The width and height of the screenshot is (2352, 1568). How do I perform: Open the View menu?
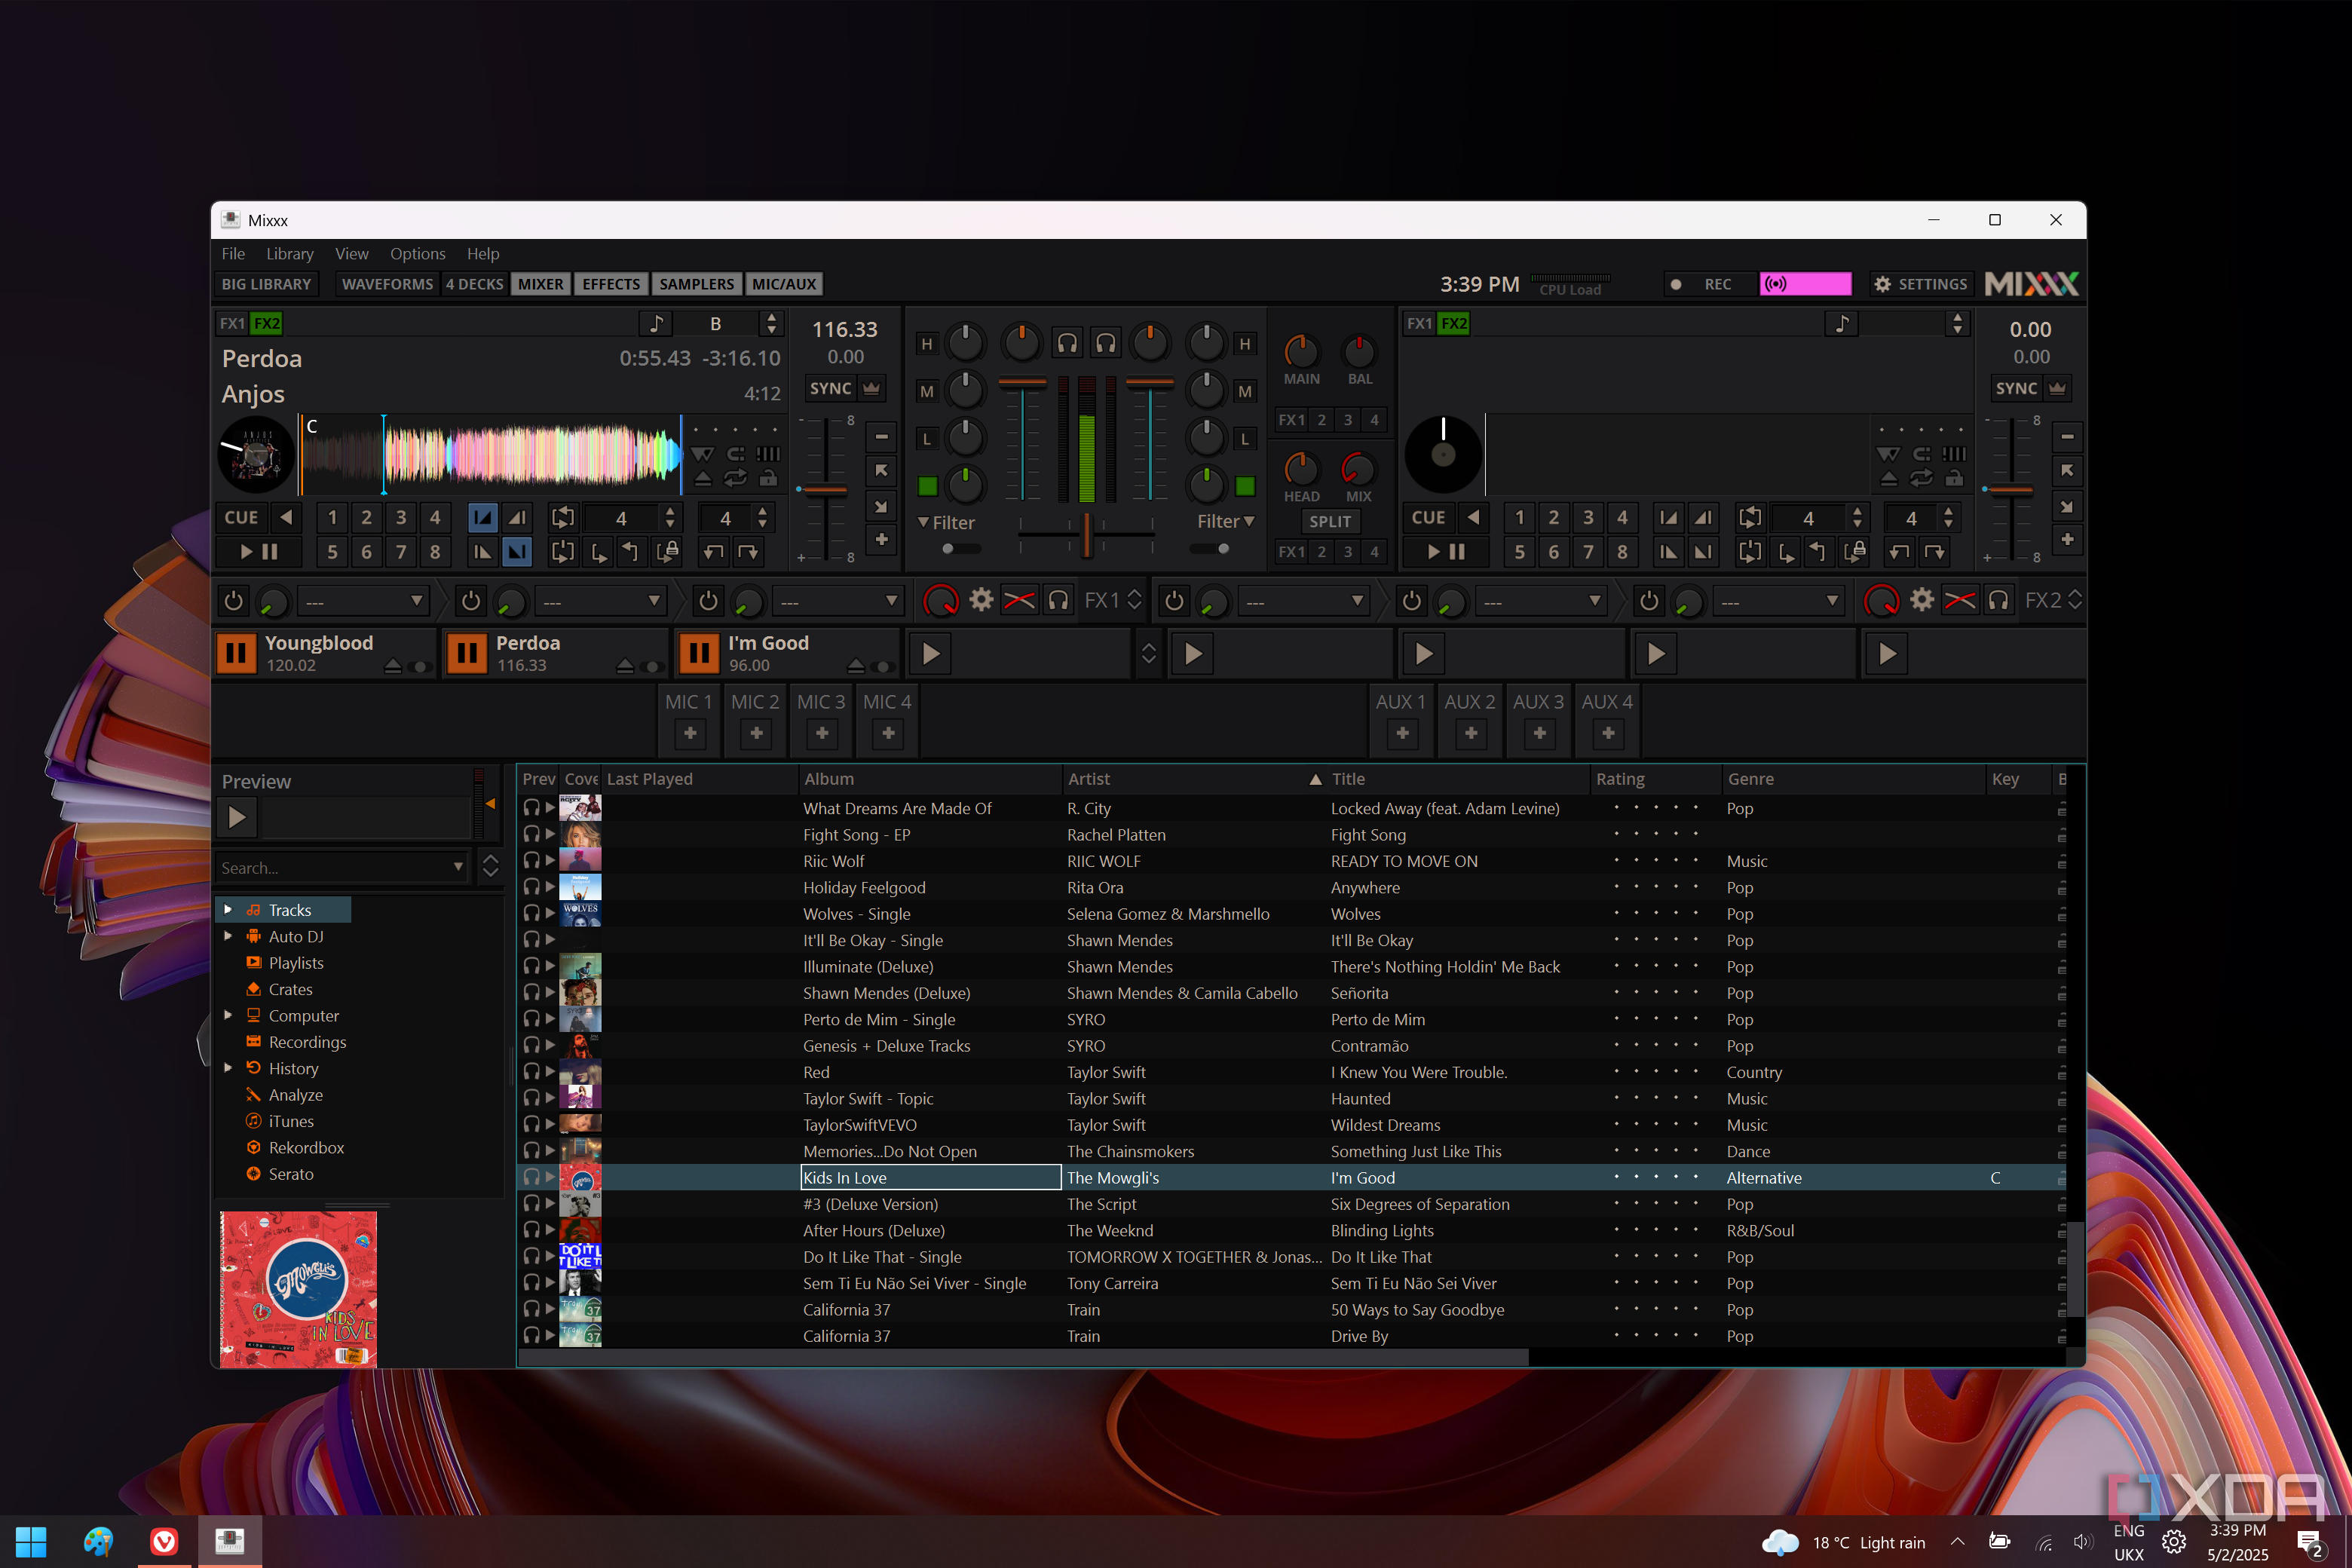351,254
